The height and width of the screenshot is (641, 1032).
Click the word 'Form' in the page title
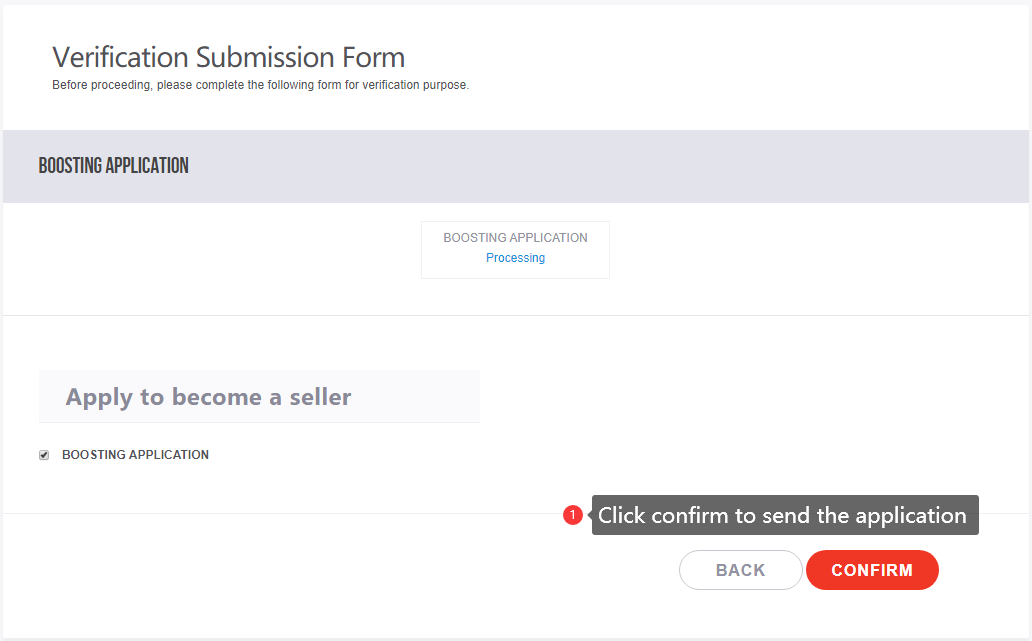373,57
